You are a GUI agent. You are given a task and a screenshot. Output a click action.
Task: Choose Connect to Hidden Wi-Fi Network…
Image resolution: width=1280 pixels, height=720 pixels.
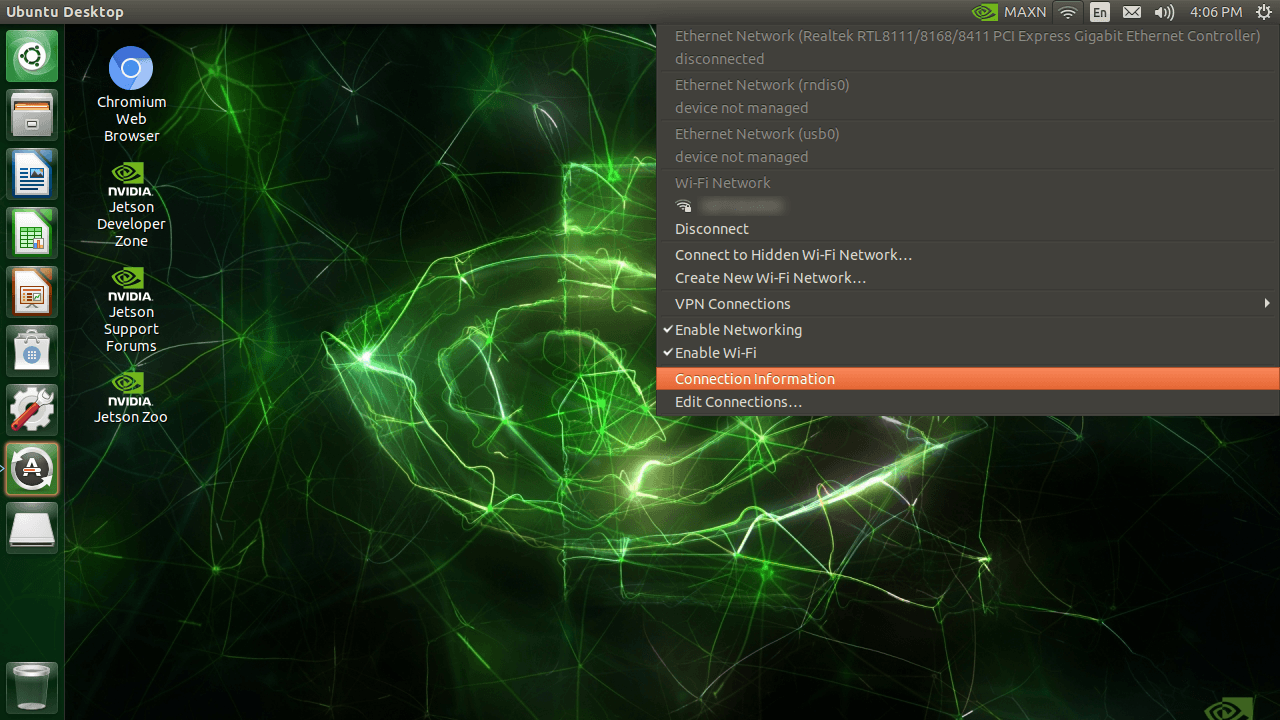968,255
